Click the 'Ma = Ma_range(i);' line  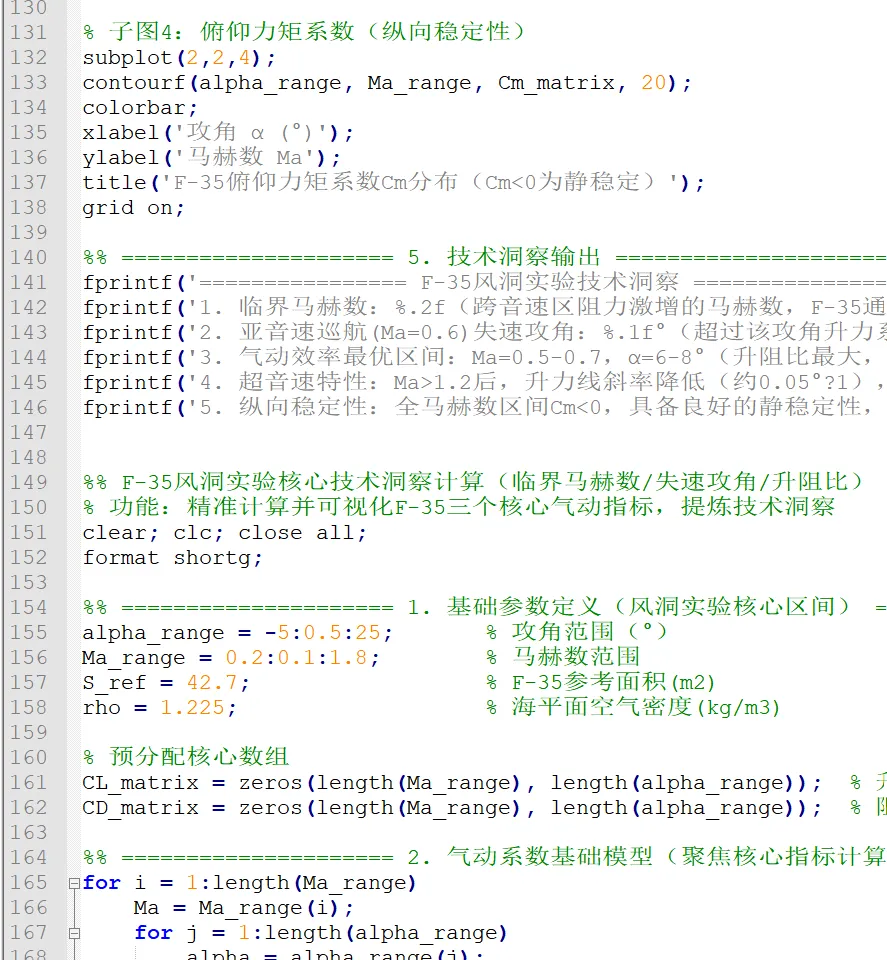click(244, 908)
